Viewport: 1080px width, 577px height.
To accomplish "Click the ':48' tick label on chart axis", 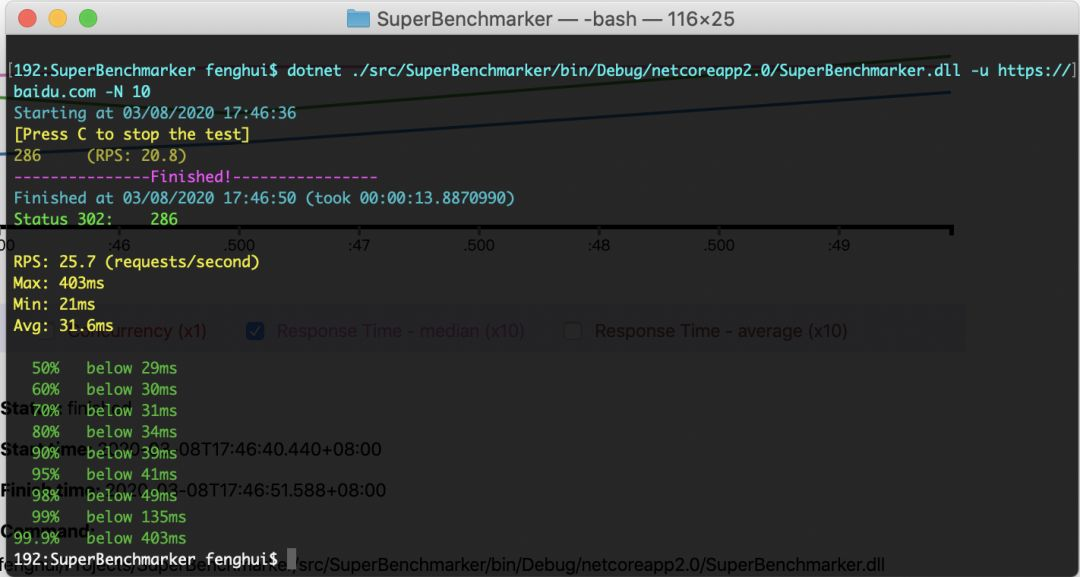I will coord(599,245).
